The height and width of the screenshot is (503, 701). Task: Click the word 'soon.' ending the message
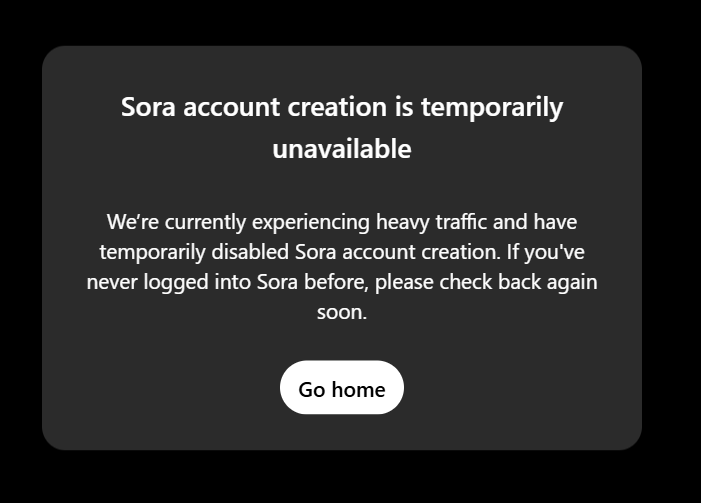342,312
